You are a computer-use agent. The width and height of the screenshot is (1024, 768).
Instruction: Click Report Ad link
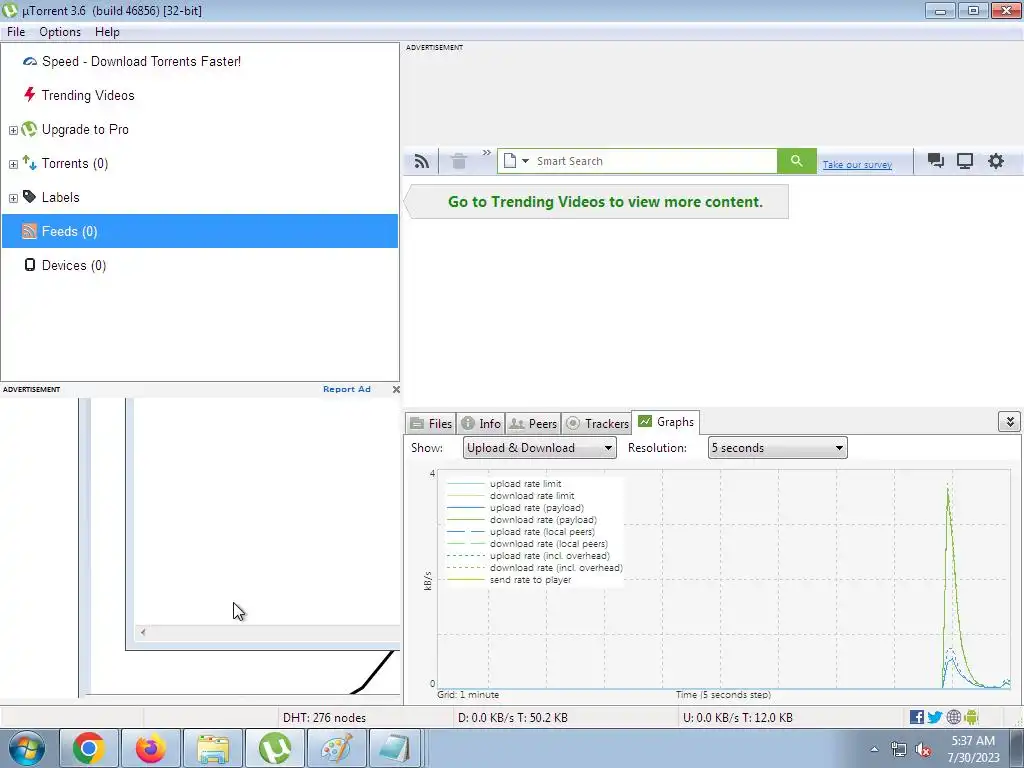pos(347,389)
